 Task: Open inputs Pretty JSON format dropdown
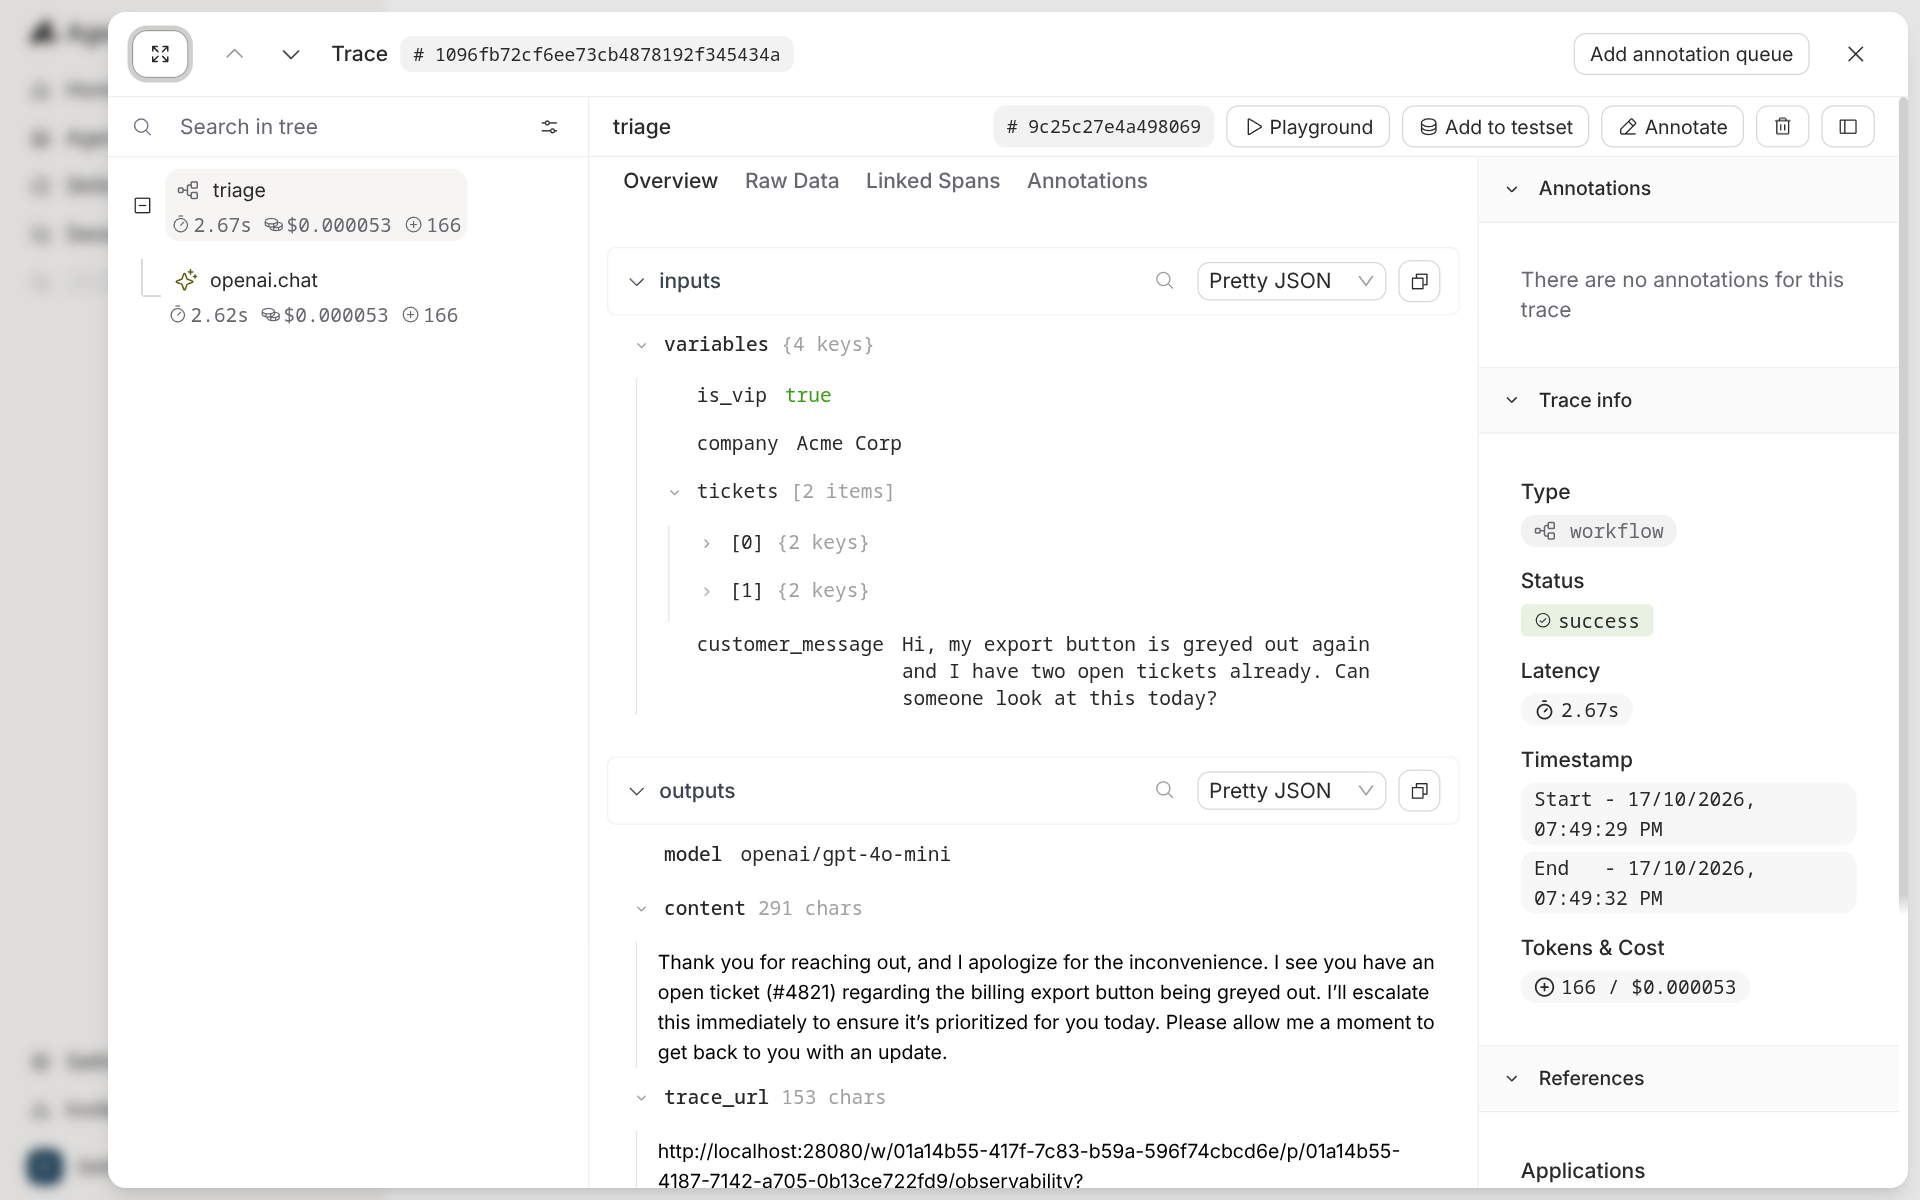point(1291,281)
